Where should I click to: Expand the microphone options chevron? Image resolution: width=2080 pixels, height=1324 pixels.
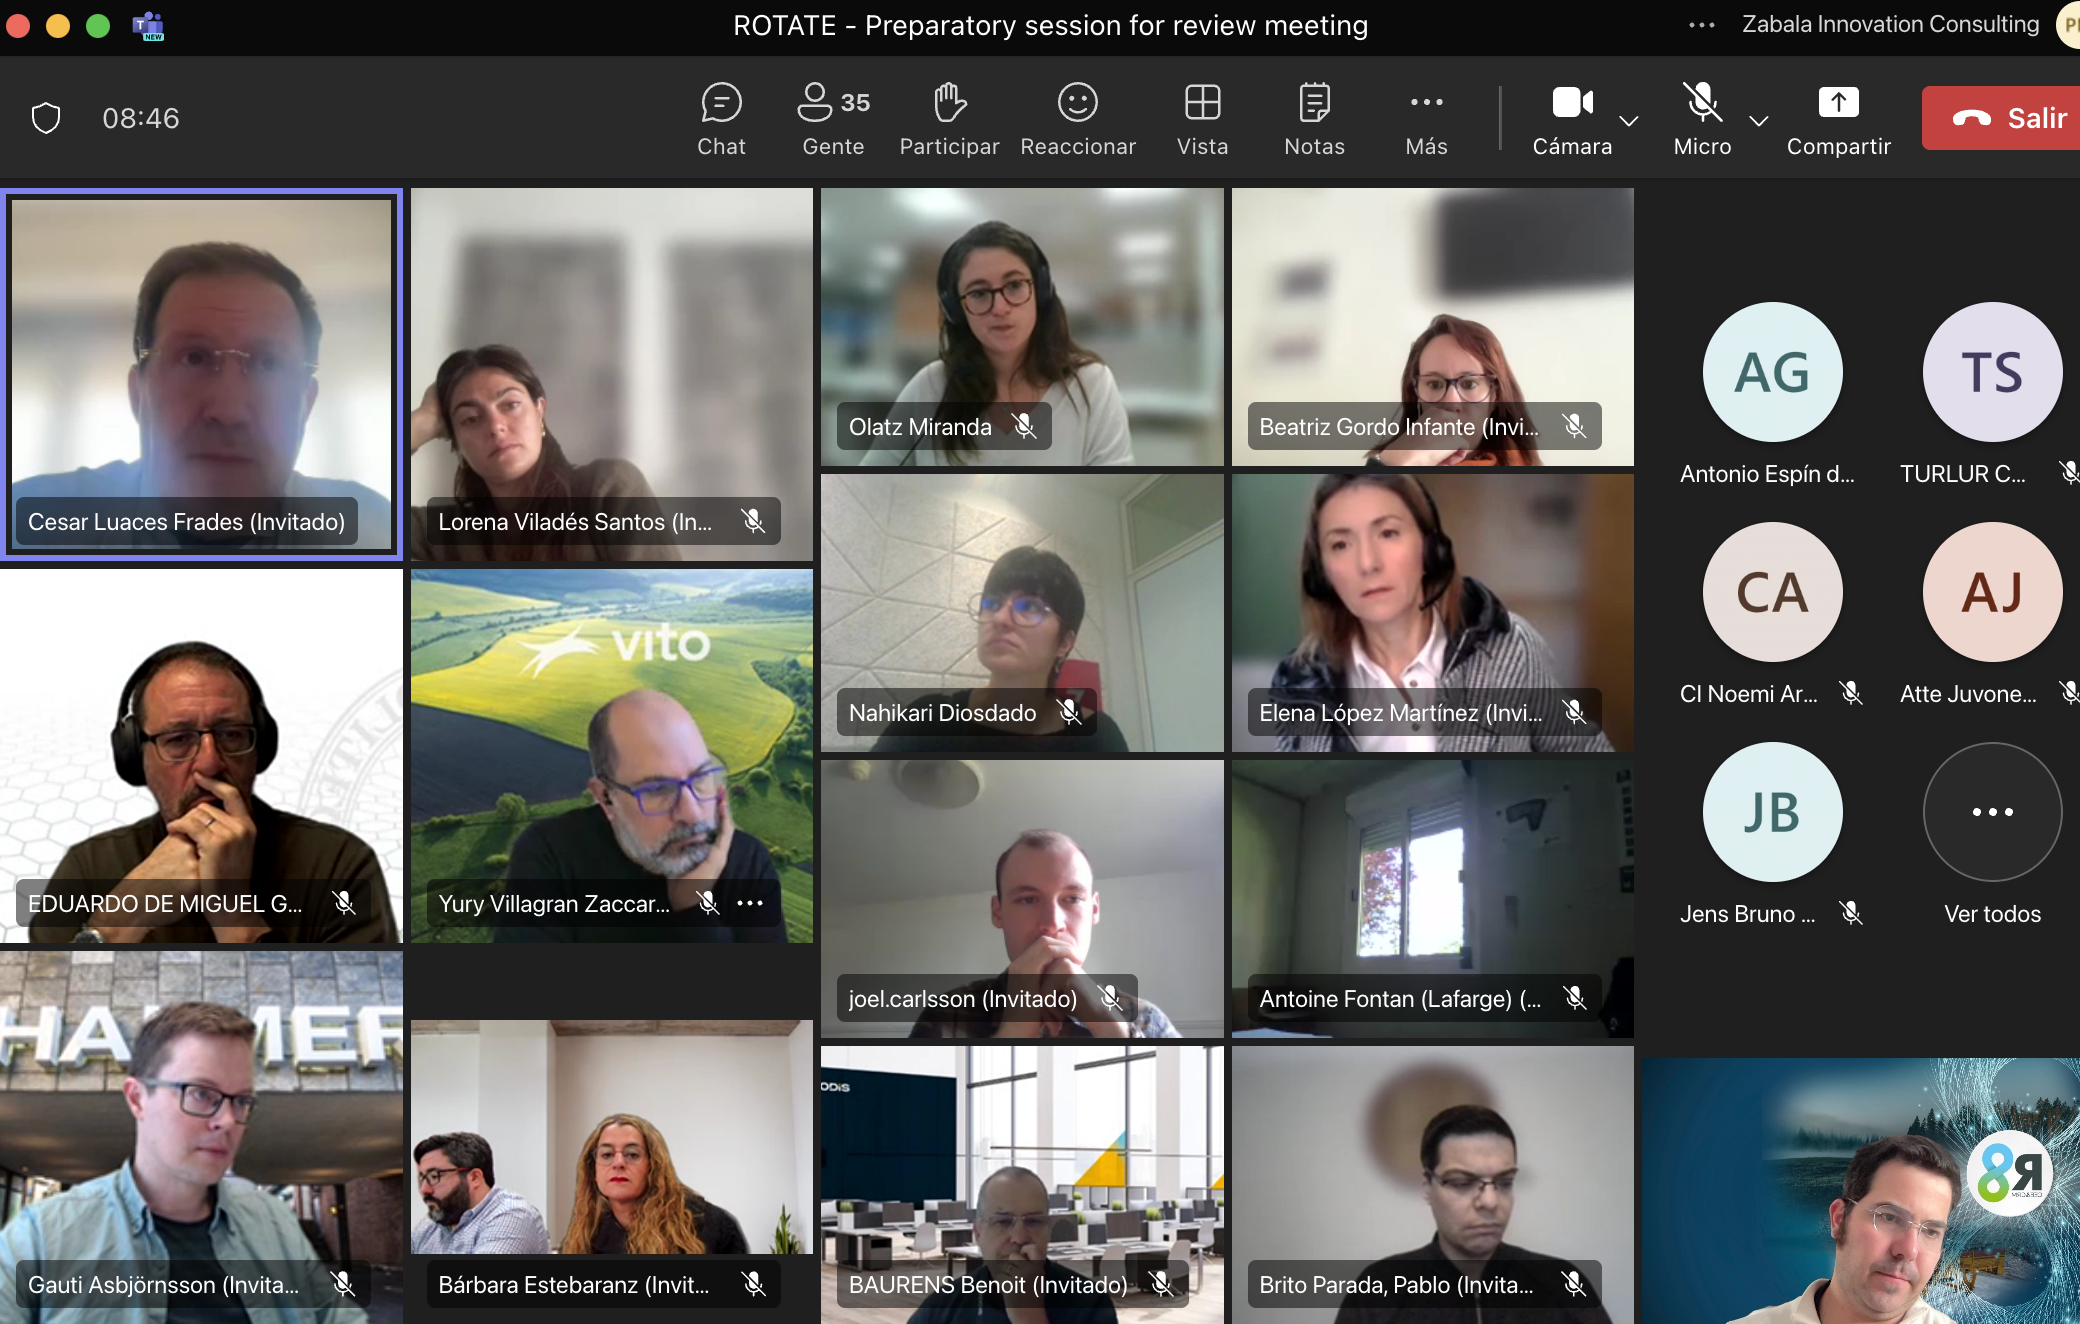tap(1759, 121)
